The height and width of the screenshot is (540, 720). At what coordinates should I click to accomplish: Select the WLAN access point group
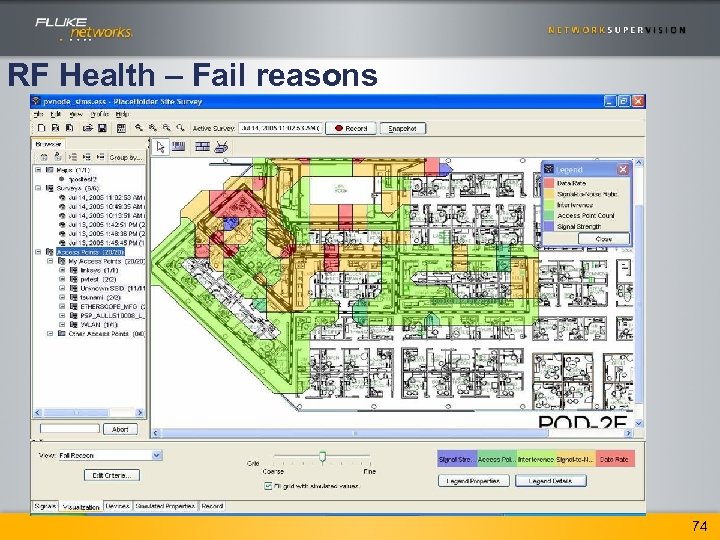point(99,325)
